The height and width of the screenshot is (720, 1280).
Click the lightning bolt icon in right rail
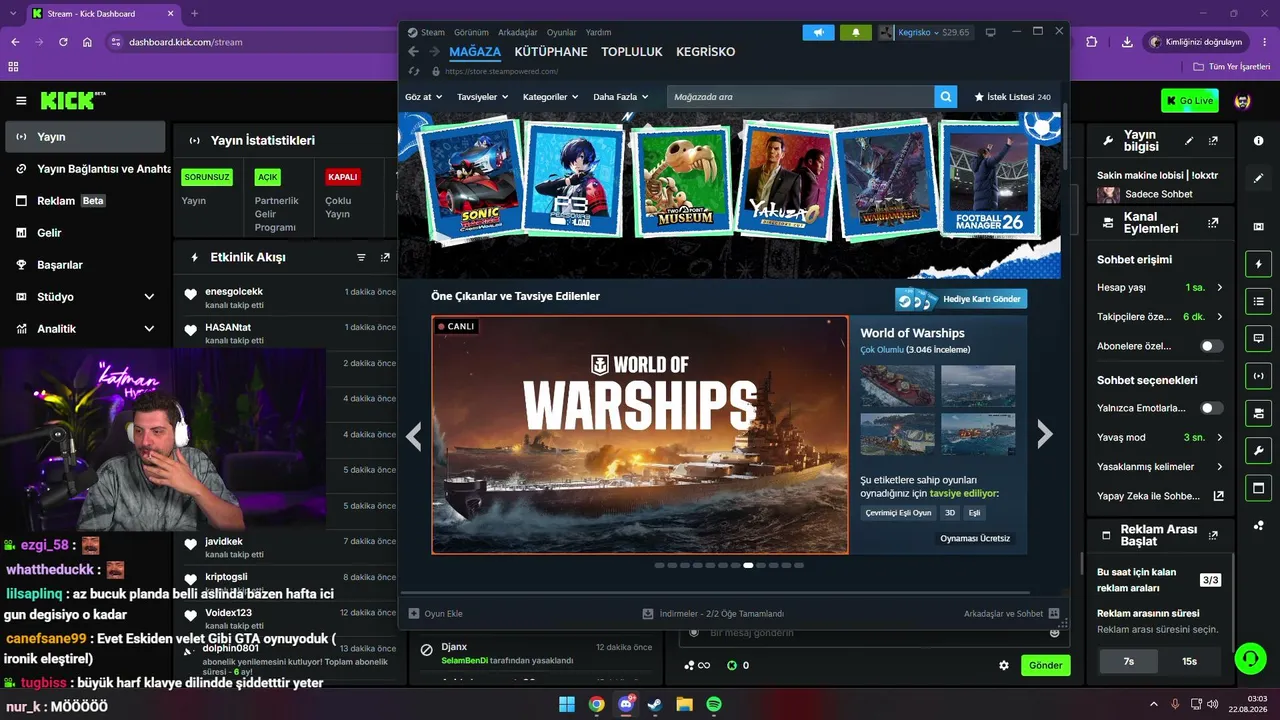[1258, 264]
